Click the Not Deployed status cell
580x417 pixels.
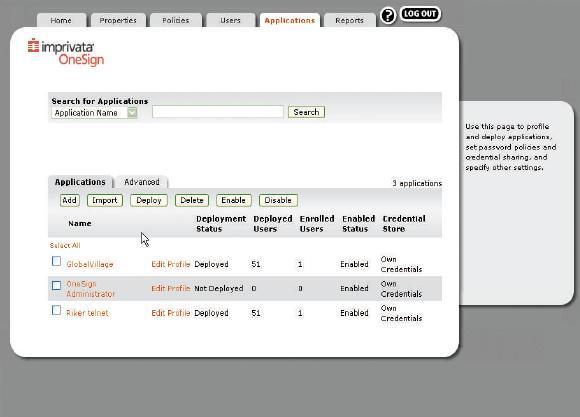pyautogui.click(x=219, y=288)
